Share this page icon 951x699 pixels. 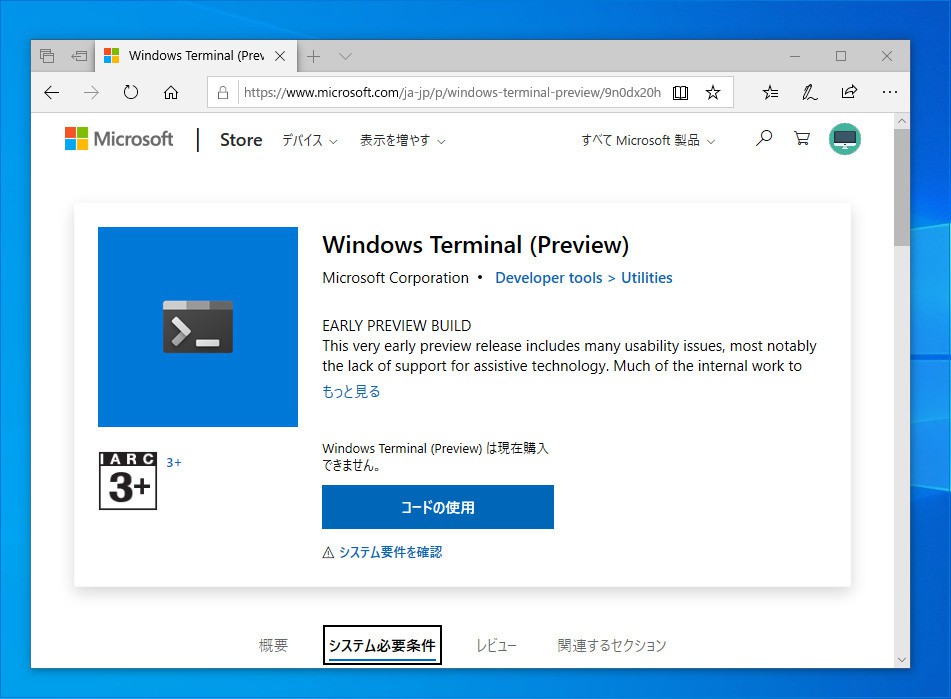[x=849, y=92]
